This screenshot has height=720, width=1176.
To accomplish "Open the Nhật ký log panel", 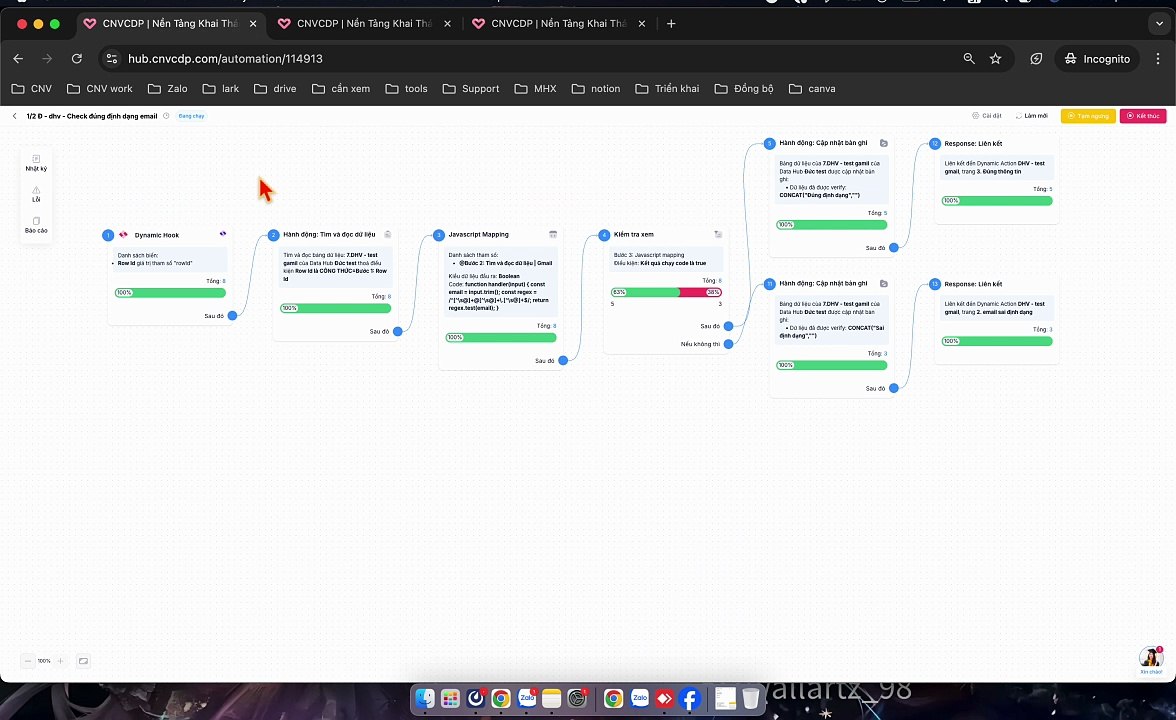I will point(36,163).
